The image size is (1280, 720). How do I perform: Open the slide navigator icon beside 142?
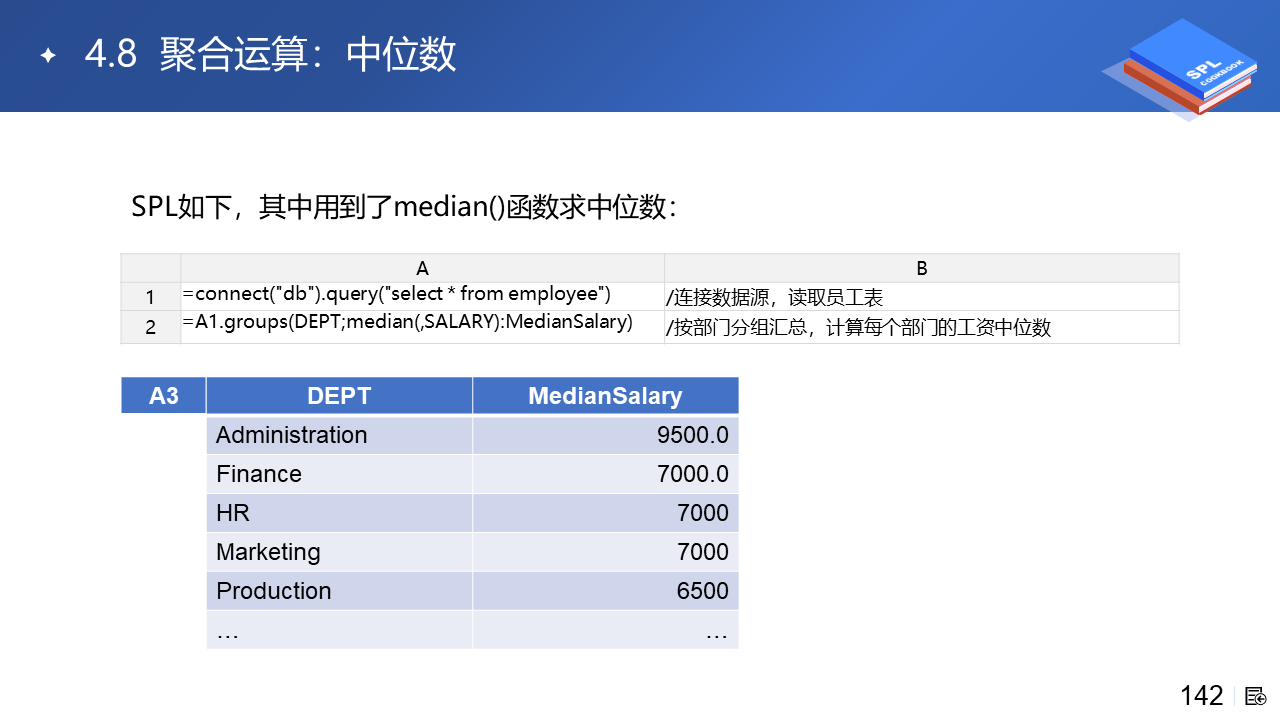pyautogui.click(x=1256, y=696)
